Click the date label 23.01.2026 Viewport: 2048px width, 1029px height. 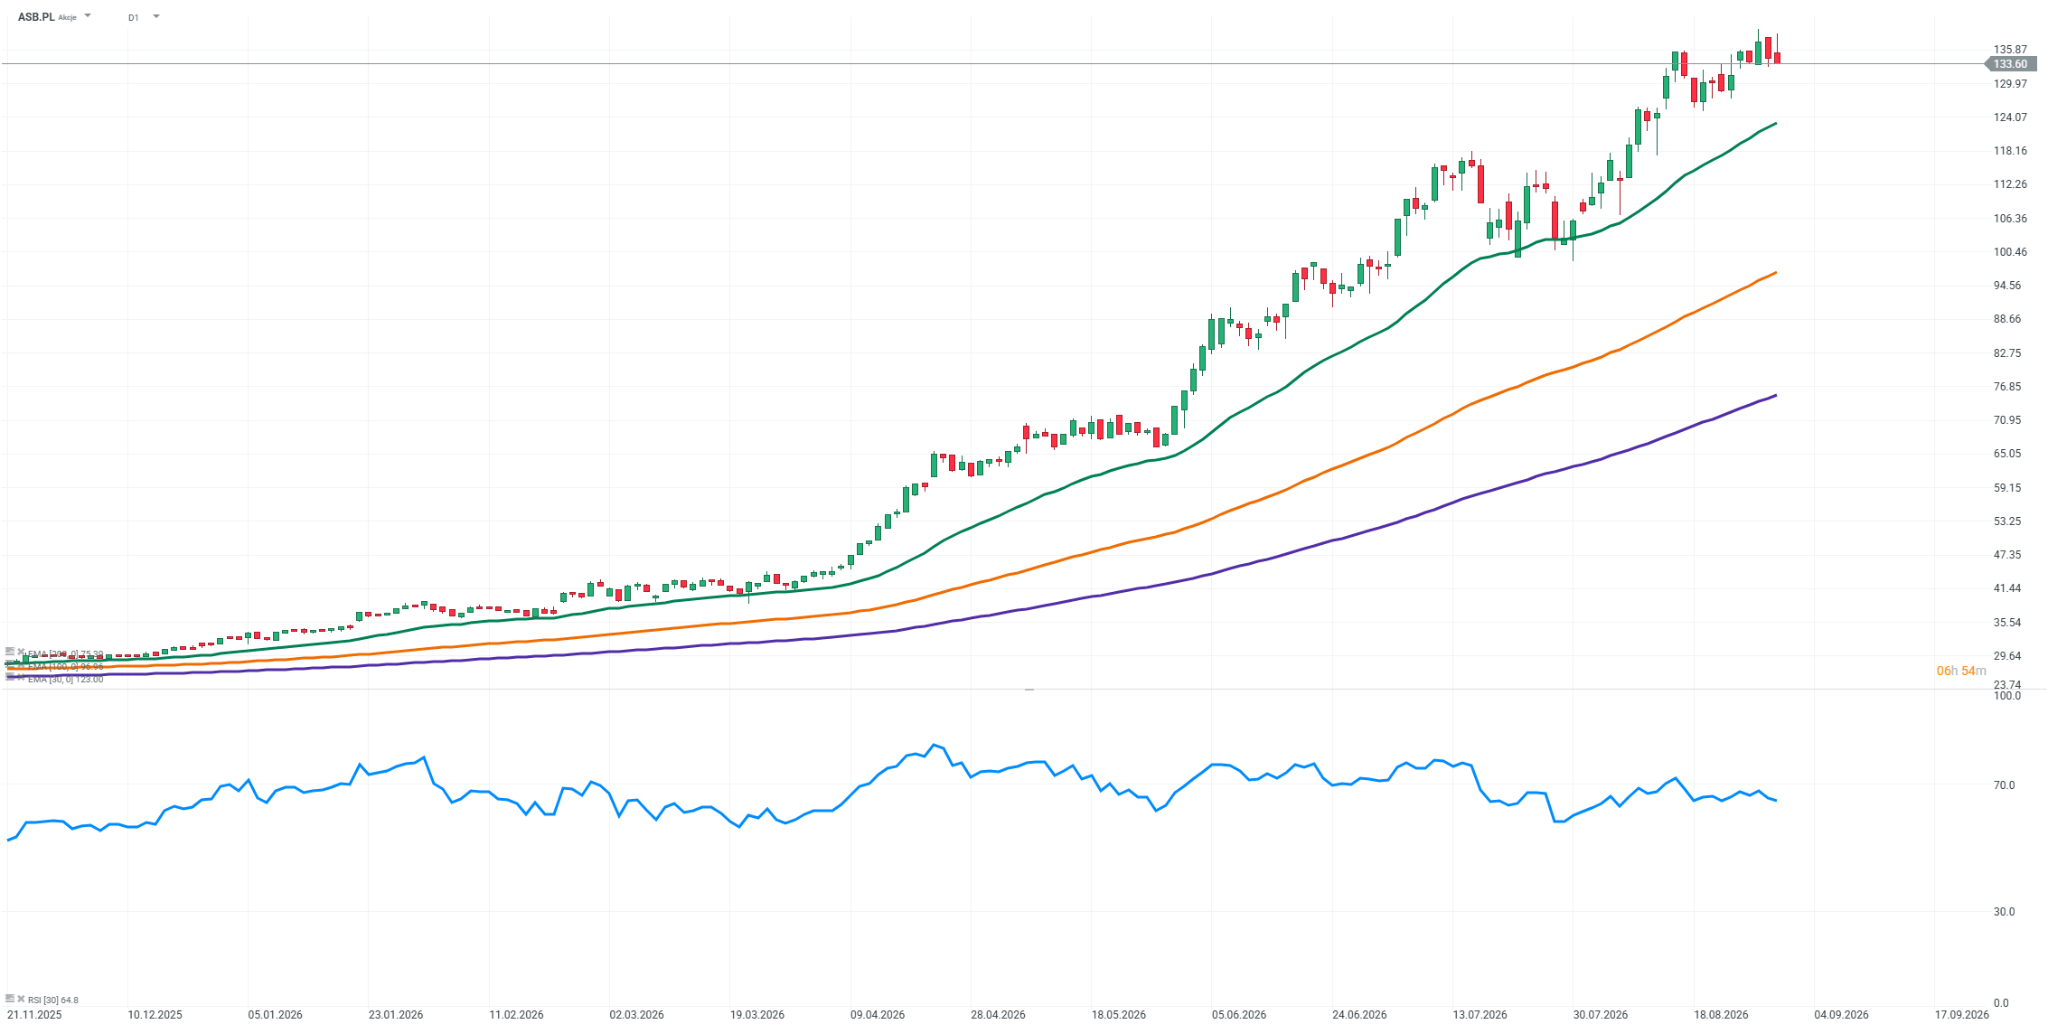point(396,1014)
